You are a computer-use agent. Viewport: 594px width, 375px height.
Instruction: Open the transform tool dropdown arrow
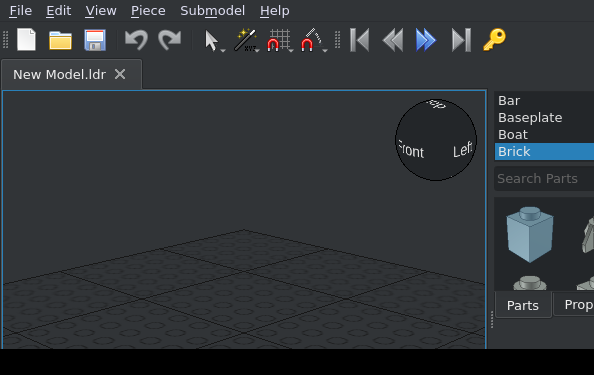coord(257,50)
